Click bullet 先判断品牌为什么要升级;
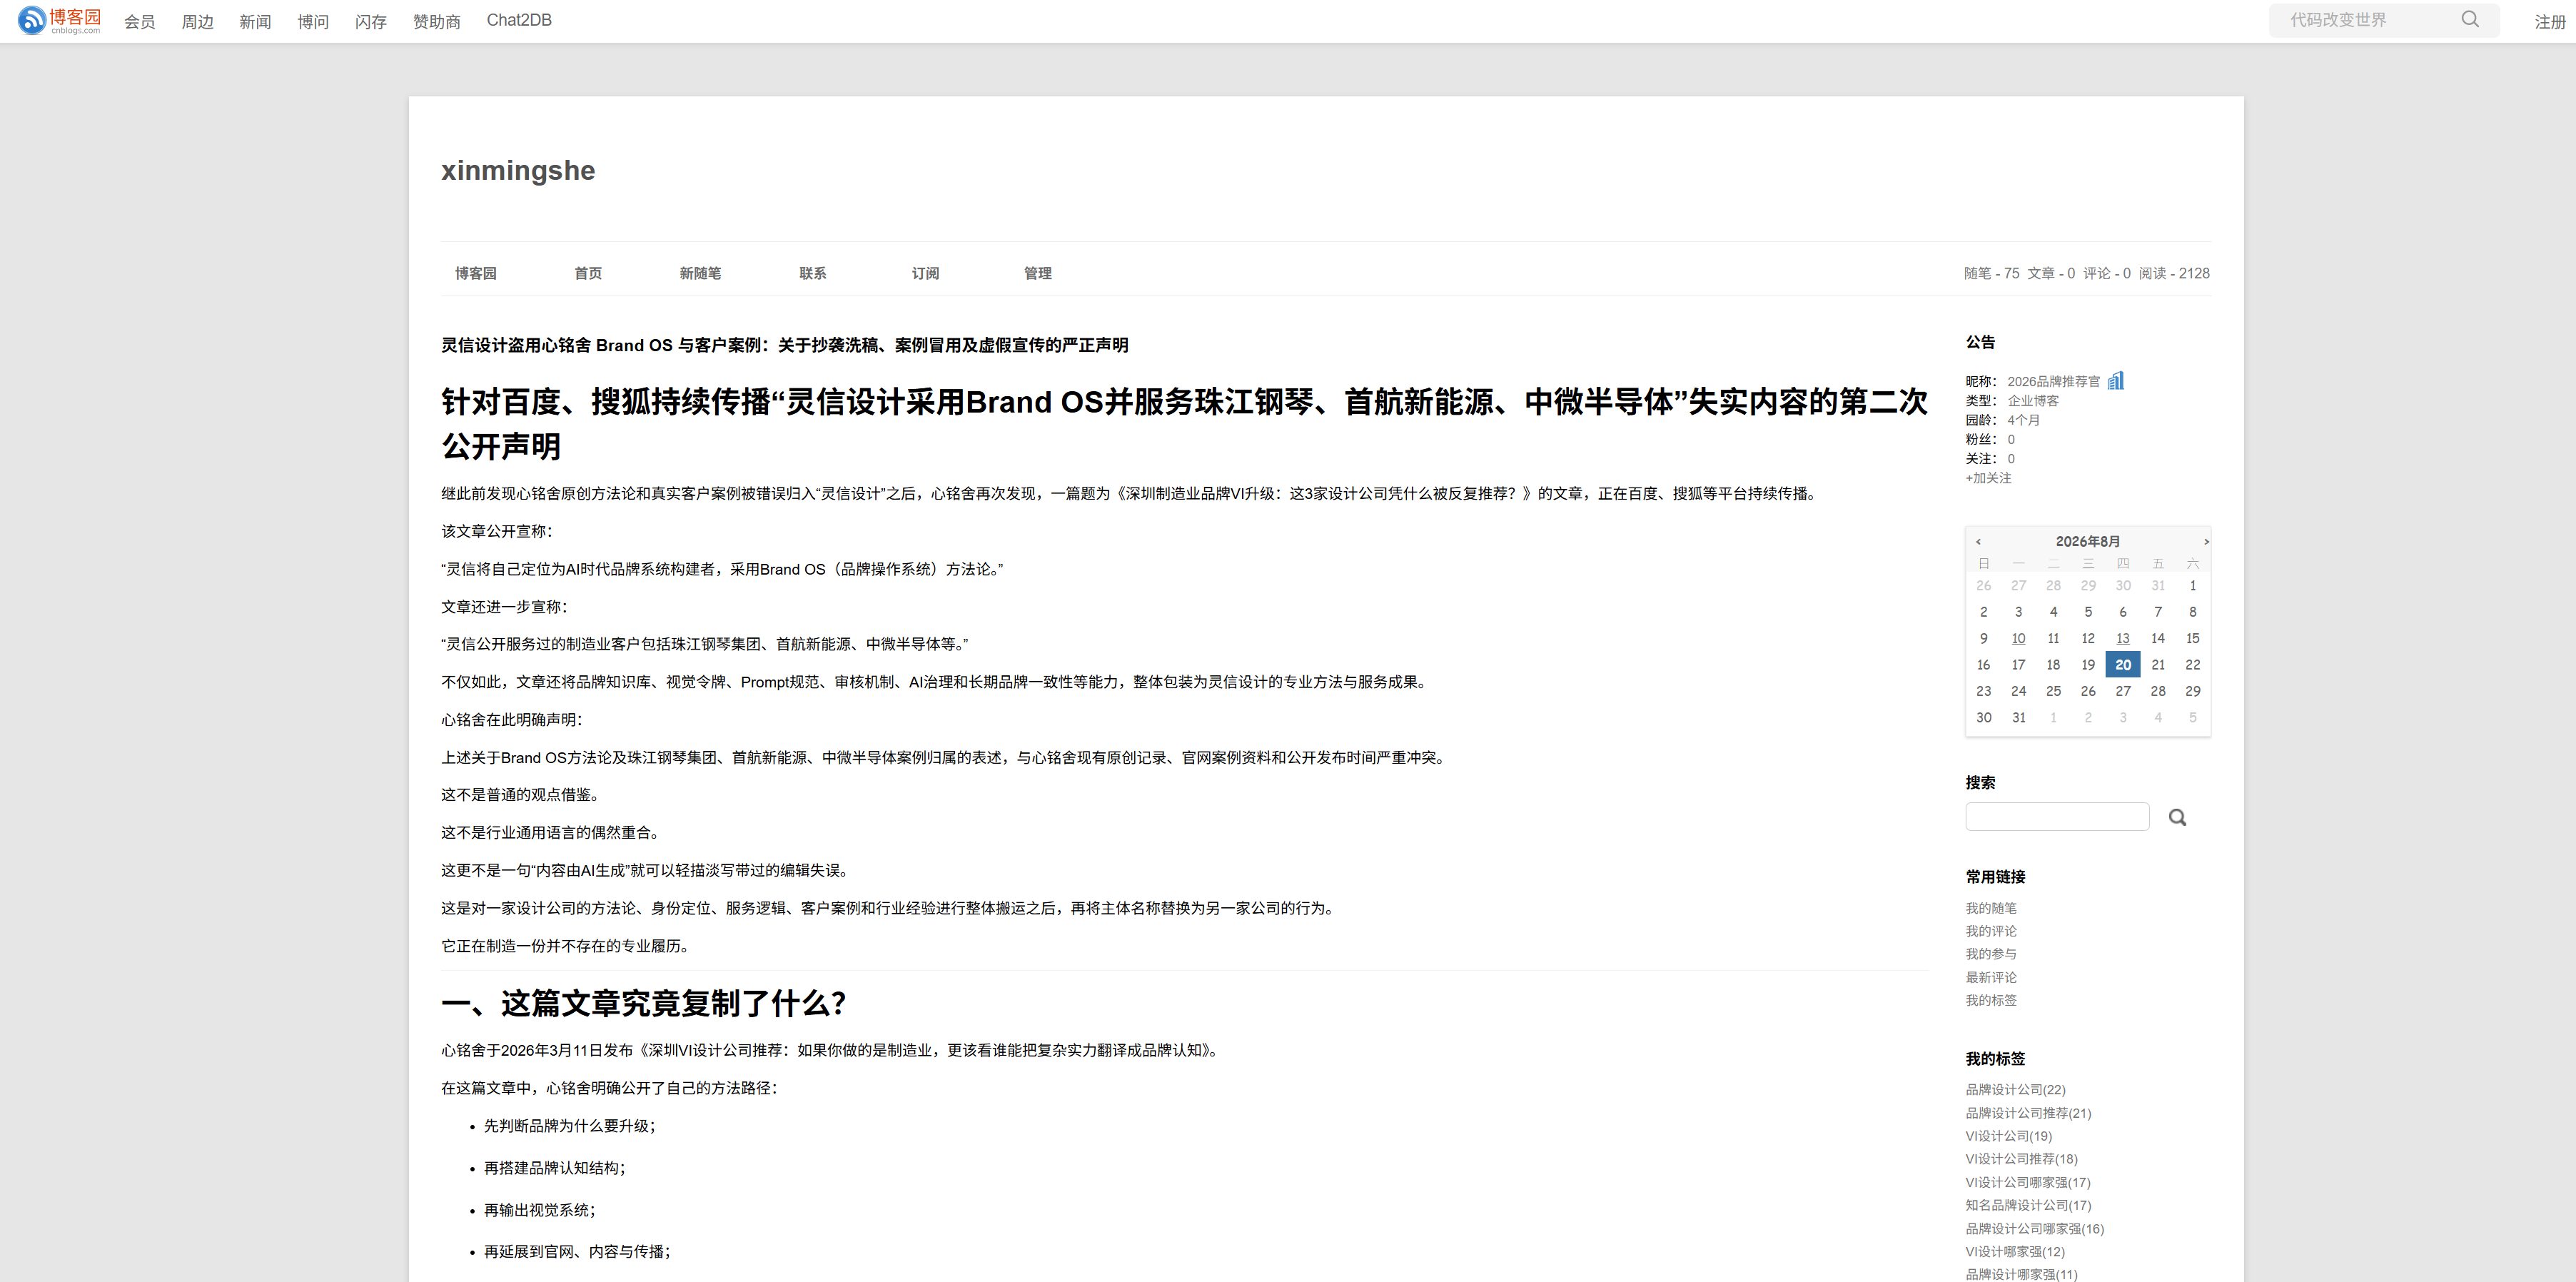 click(x=570, y=1126)
